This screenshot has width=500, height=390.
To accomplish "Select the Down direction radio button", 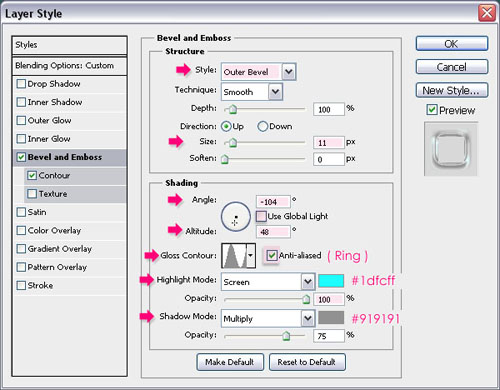I will [263, 126].
